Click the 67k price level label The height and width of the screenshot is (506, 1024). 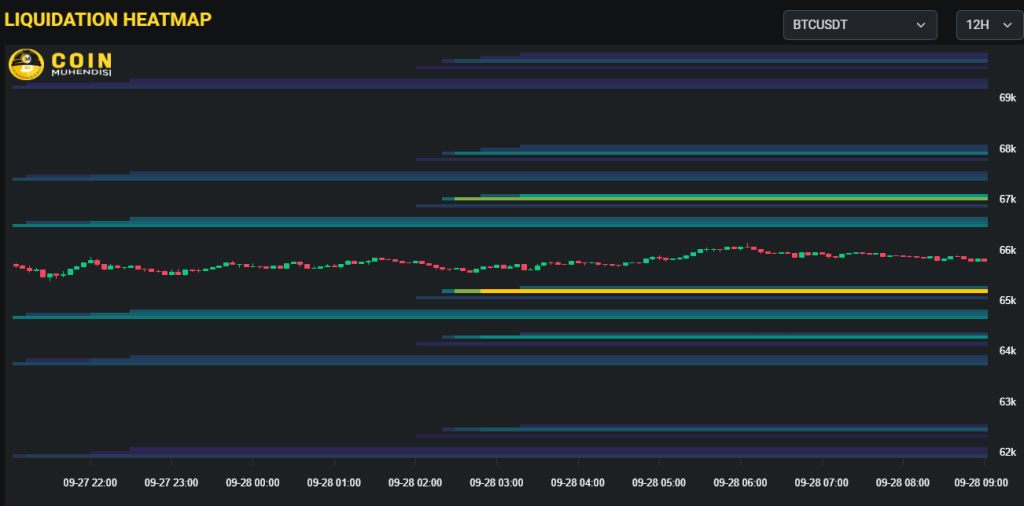pos(1007,199)
